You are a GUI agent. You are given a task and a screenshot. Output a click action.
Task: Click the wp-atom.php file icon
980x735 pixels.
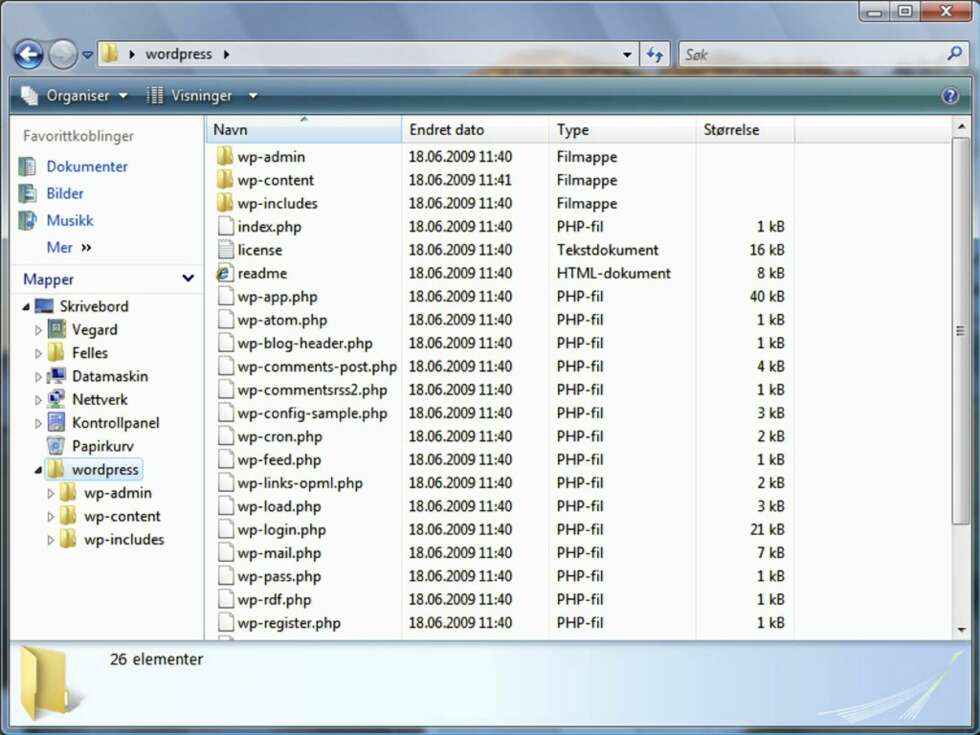pos(225,319)
